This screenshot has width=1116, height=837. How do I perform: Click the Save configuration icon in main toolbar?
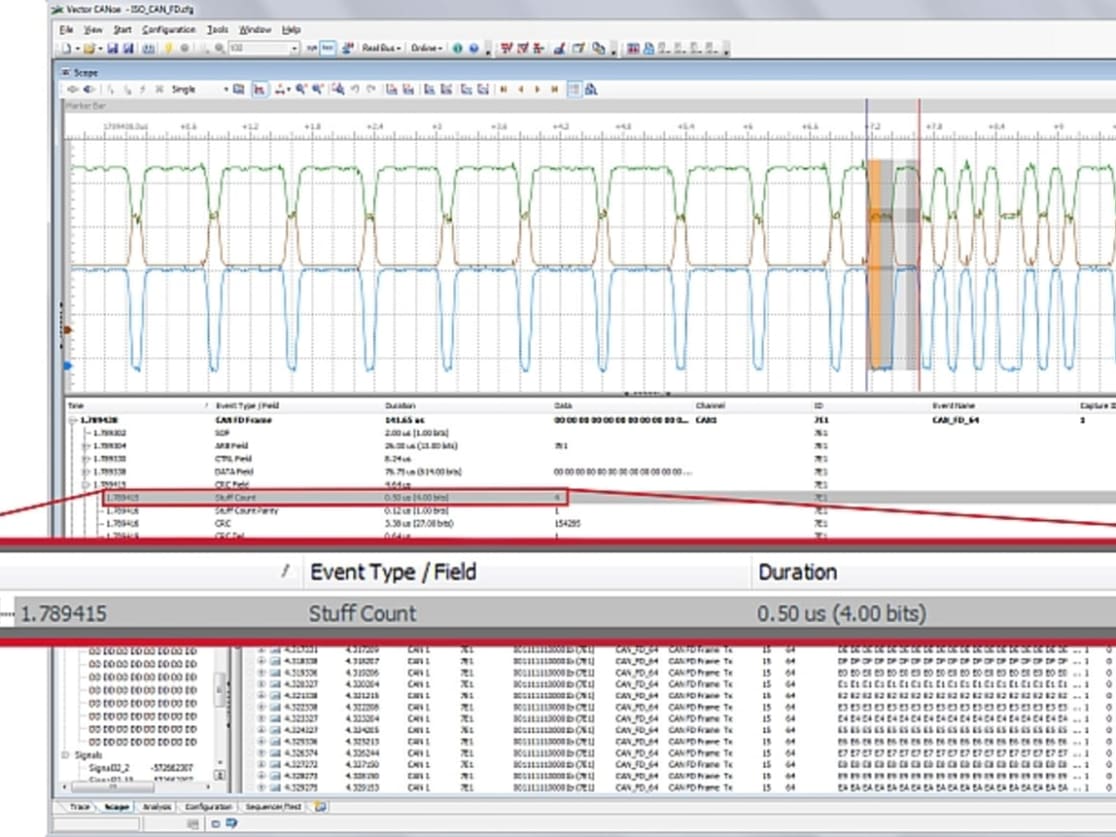(112, 48)
